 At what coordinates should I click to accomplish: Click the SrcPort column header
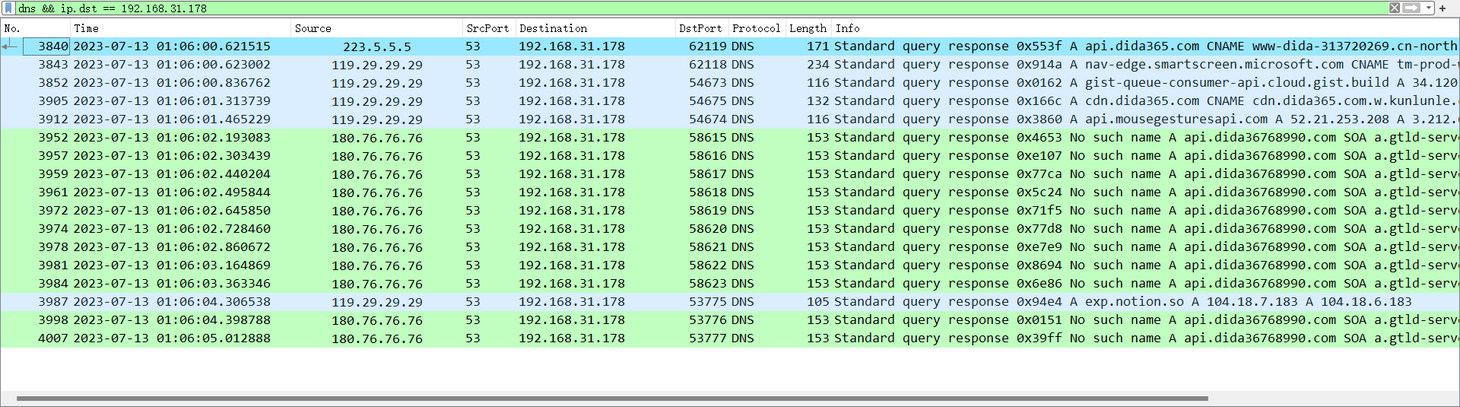(x=487, y=28)
